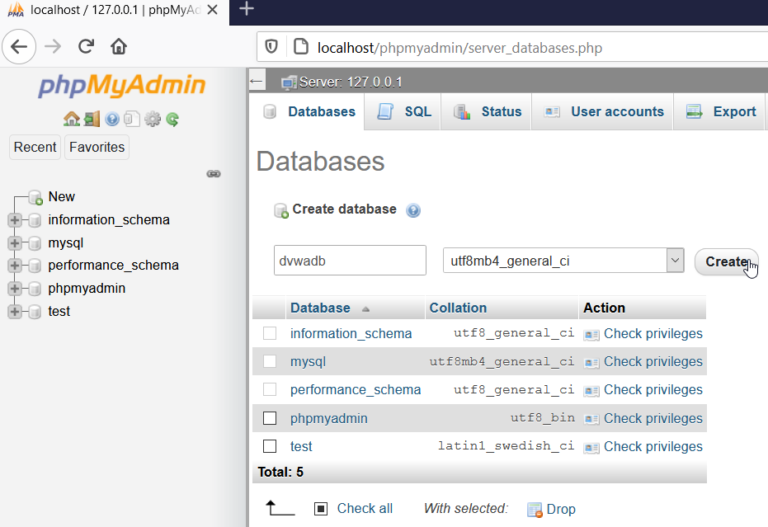The height and width of the screenshot is (527, 768).
Task: Tick the information_schema row checkbox
Action: (x=270, y=333)
